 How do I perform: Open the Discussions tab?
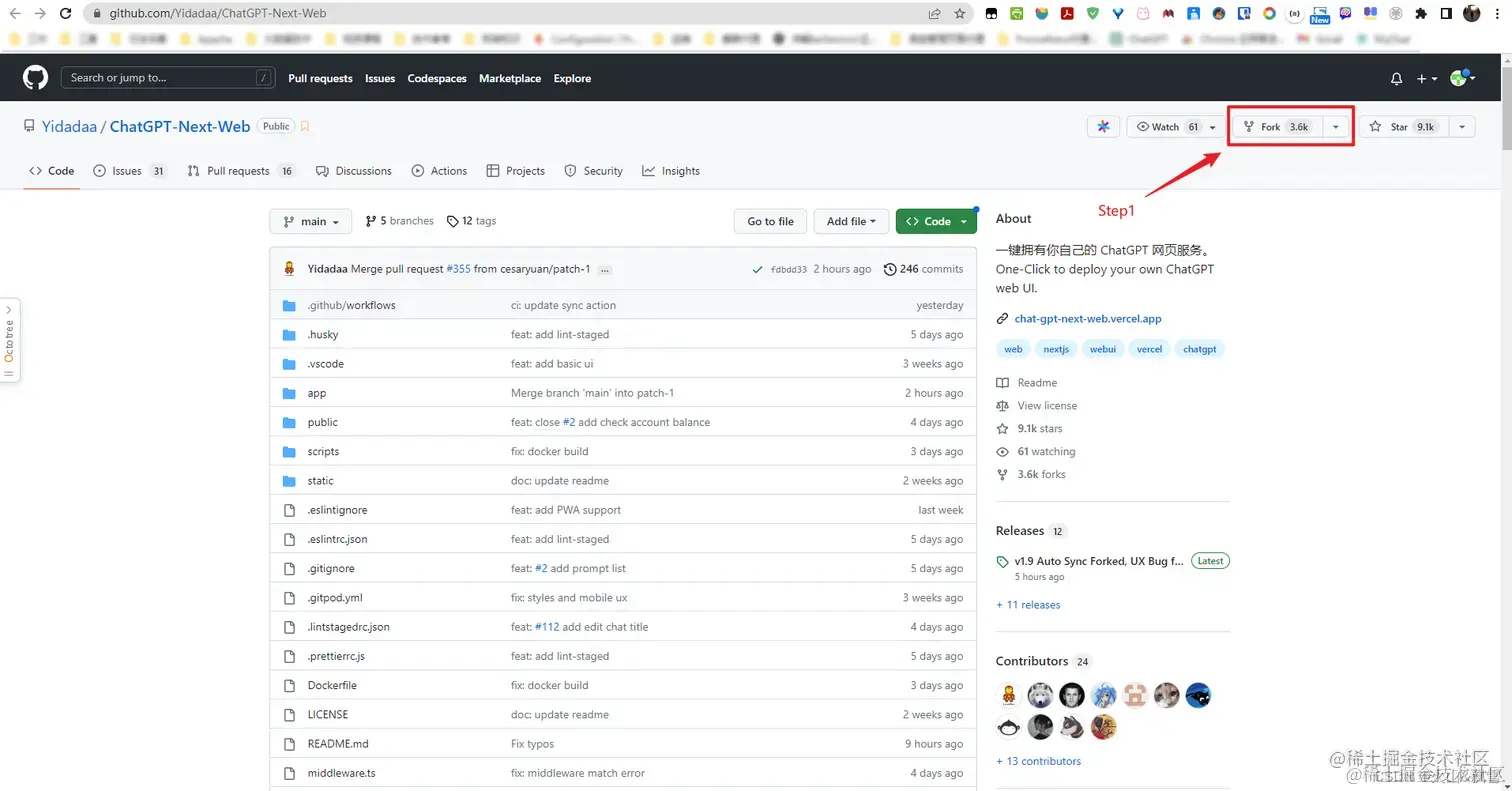[x=354, y=171]
